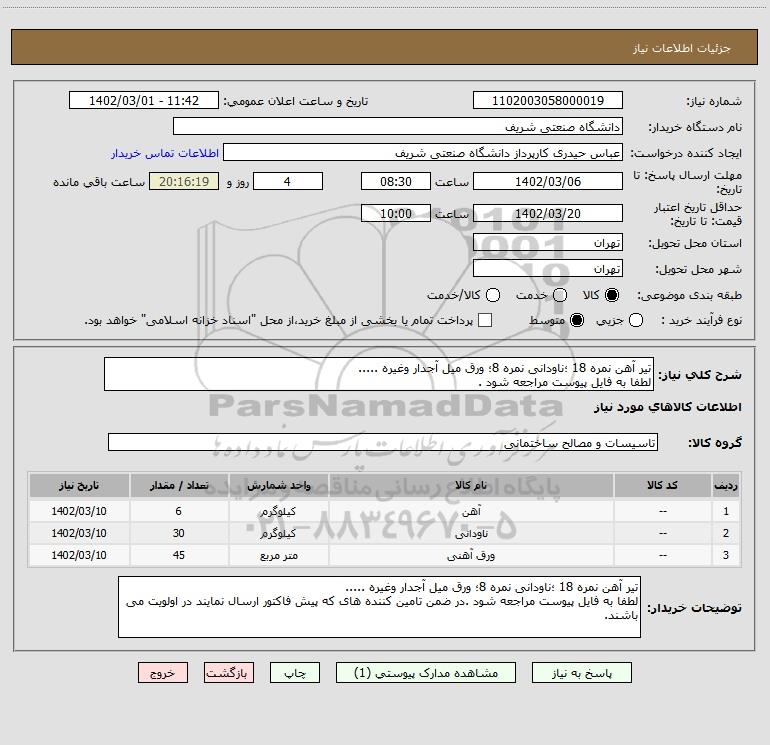
Task: Click the تاریخ نیاز column header
Action: (79, 485)
